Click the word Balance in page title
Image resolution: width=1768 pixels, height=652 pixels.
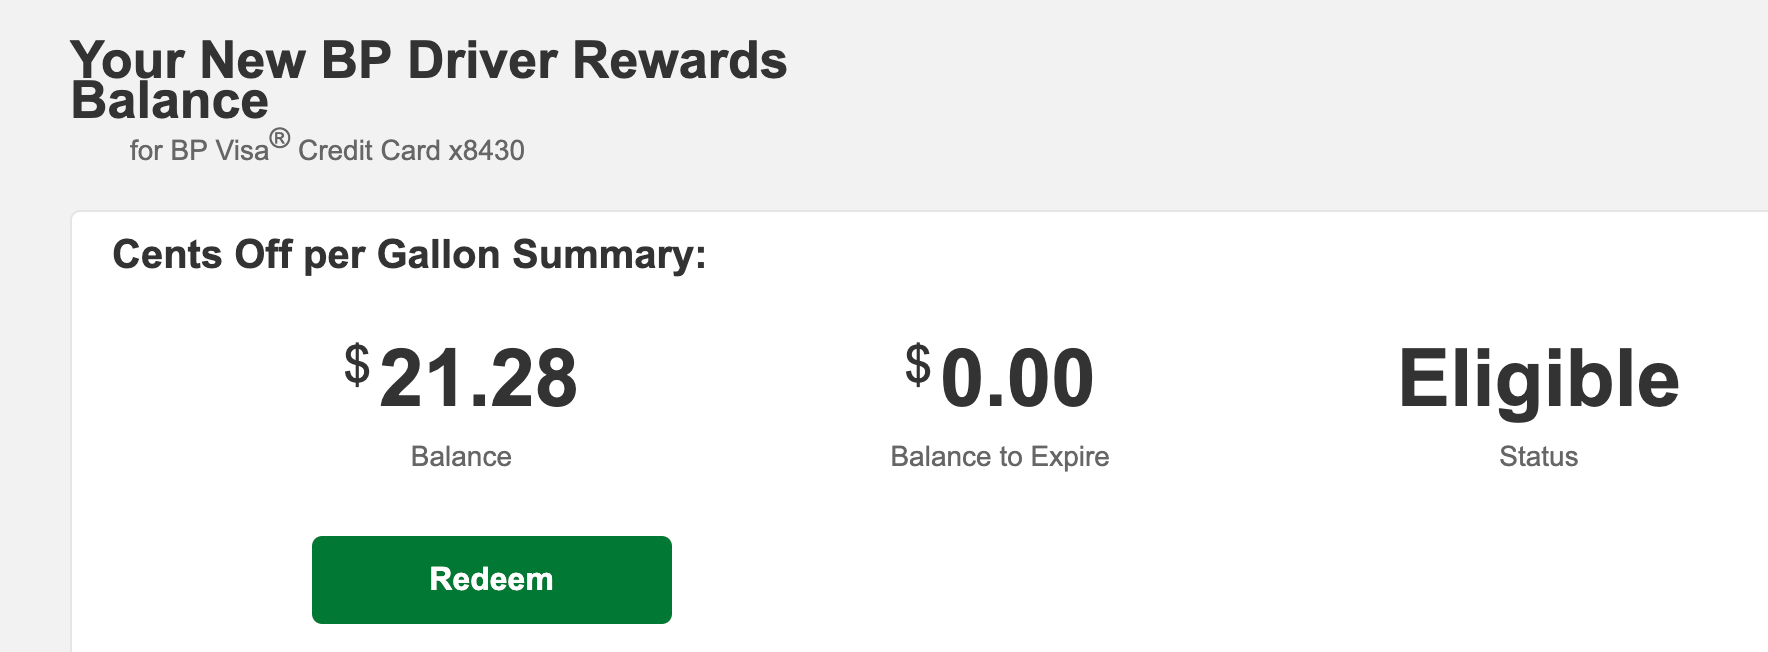coord(170,102)
